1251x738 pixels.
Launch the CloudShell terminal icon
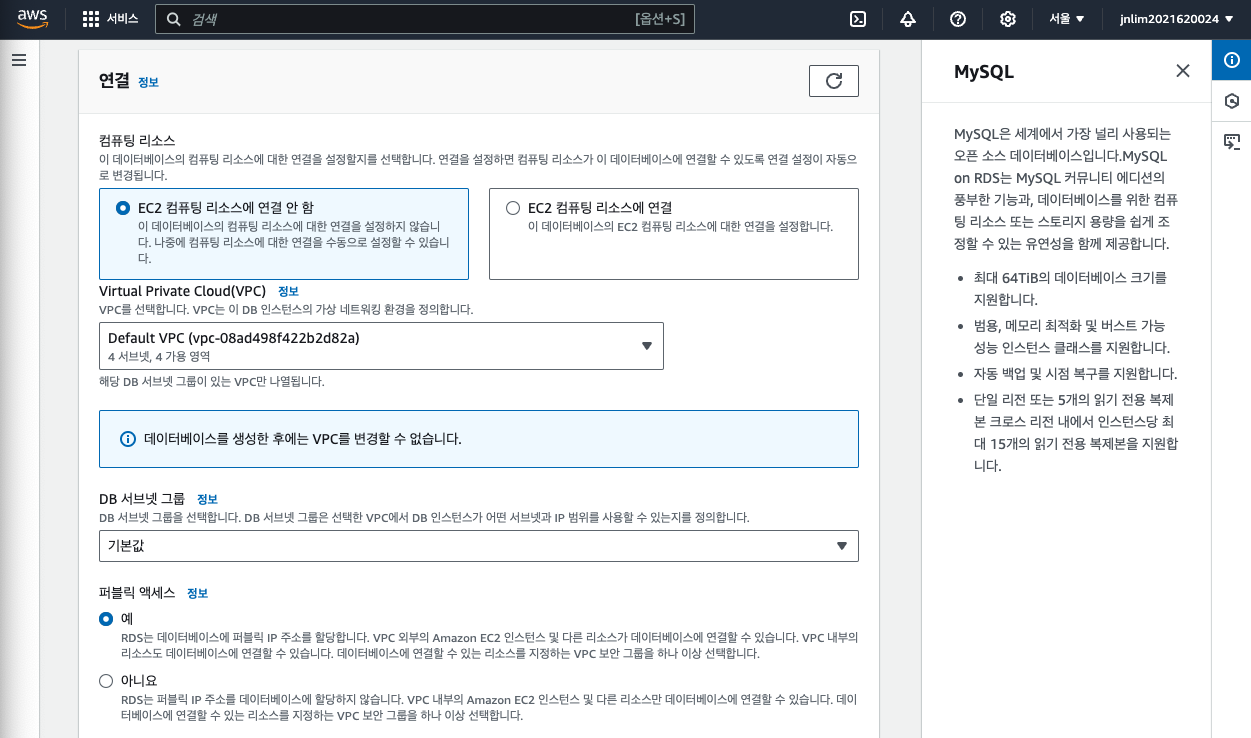pos(857,19)
